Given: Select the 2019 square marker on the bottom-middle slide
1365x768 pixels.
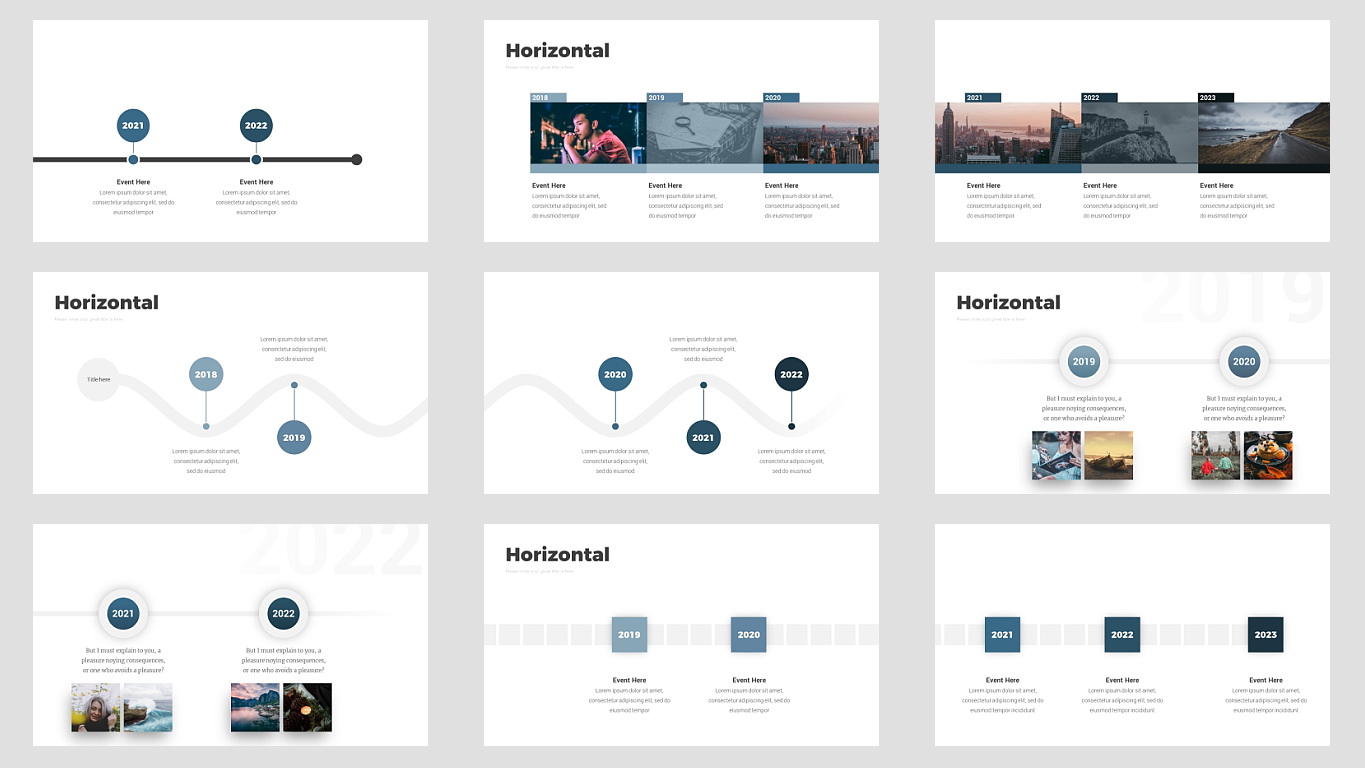Looking at the screenshot, I should 629,634.
